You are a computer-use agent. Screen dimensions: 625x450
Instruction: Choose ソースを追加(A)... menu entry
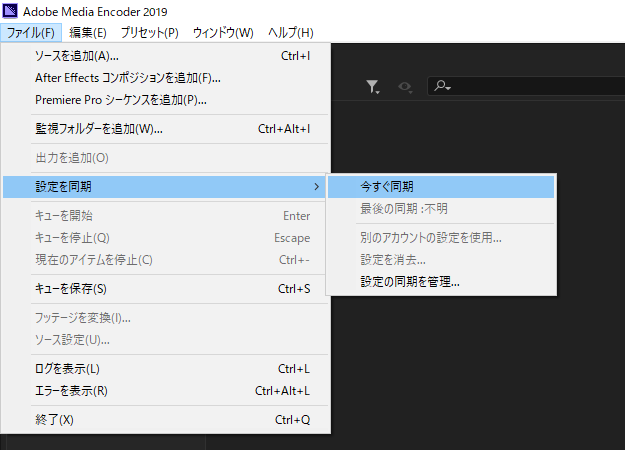[166, 56]
